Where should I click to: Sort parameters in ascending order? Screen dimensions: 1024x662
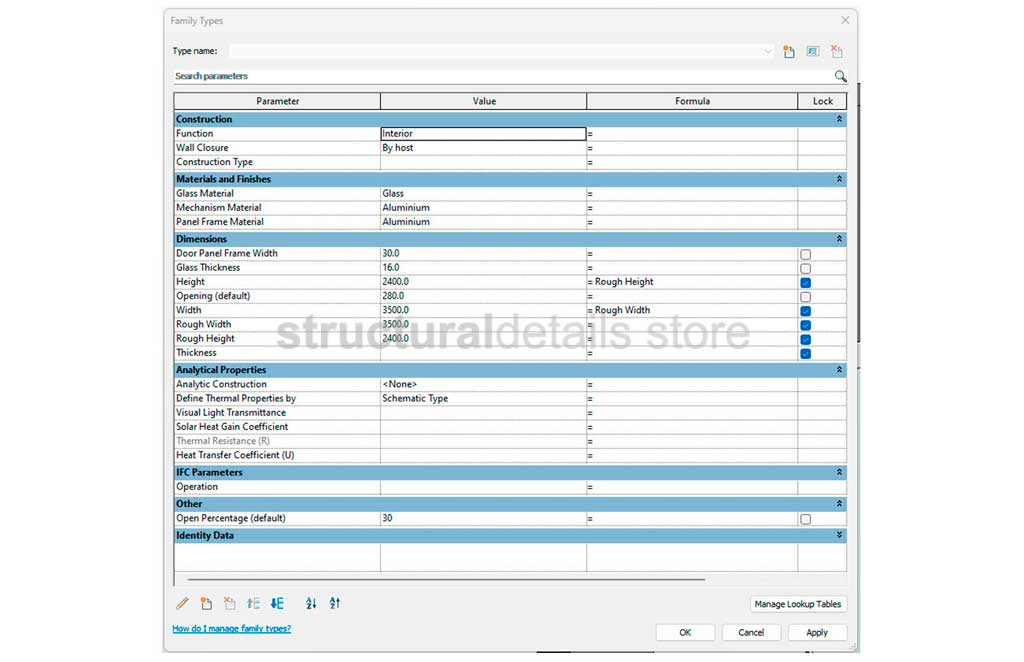click(x=311, y=603)
